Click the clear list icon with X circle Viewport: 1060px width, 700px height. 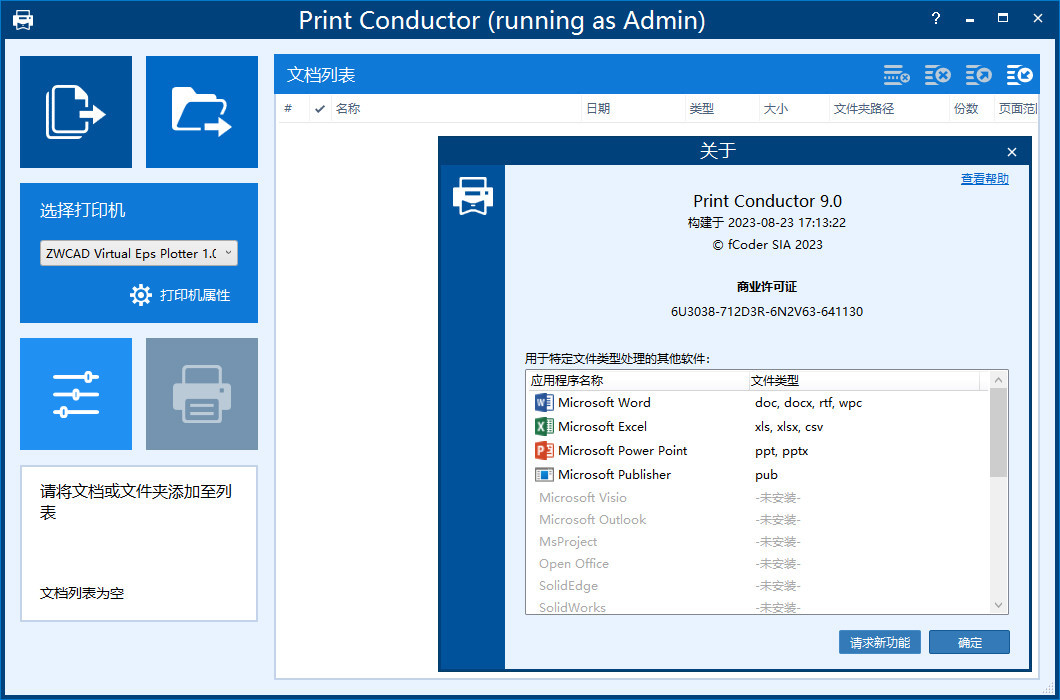click(x=937, y=75)
